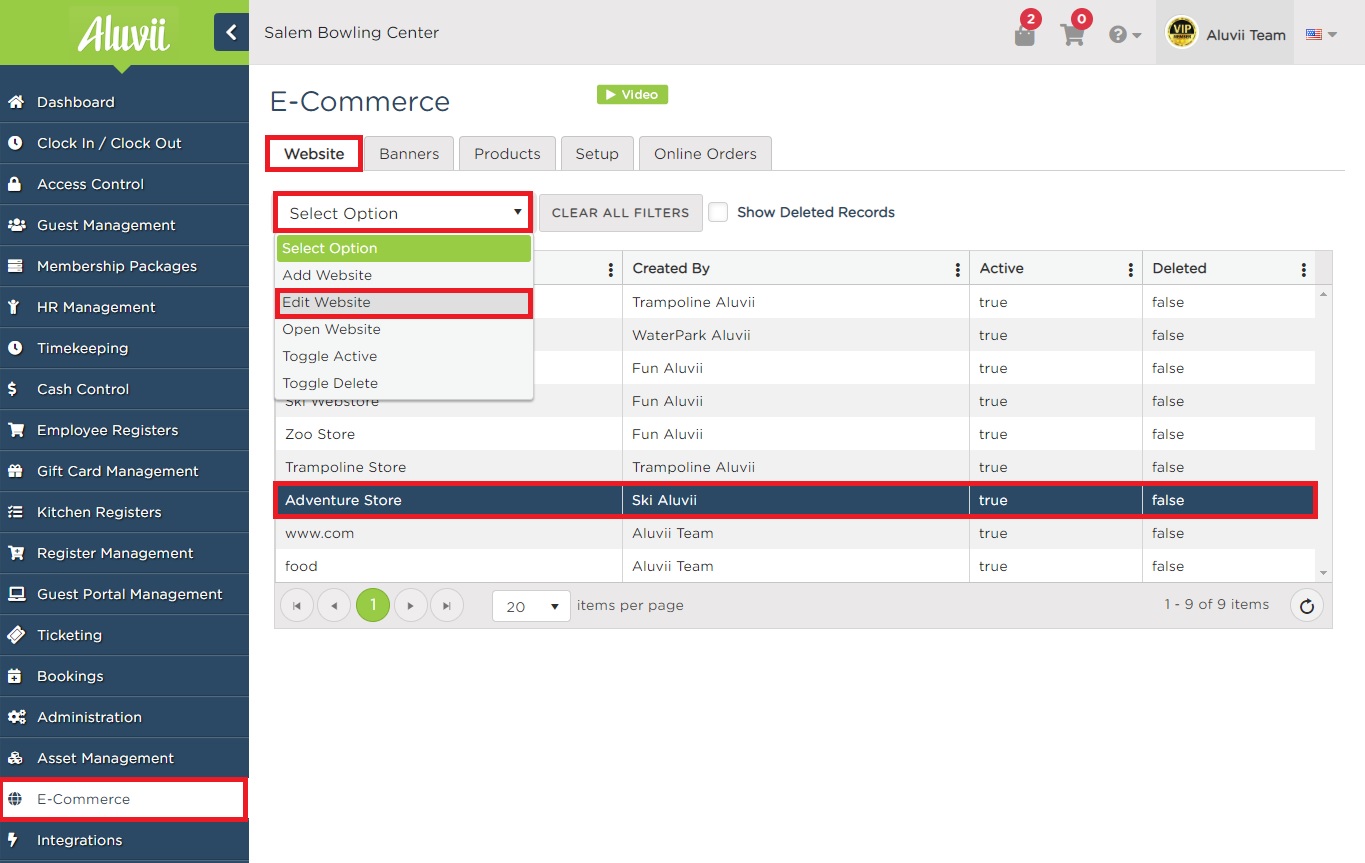Sort by Created By header
This screenshot has height=863, width=1365.
click(x=671, y=268)
